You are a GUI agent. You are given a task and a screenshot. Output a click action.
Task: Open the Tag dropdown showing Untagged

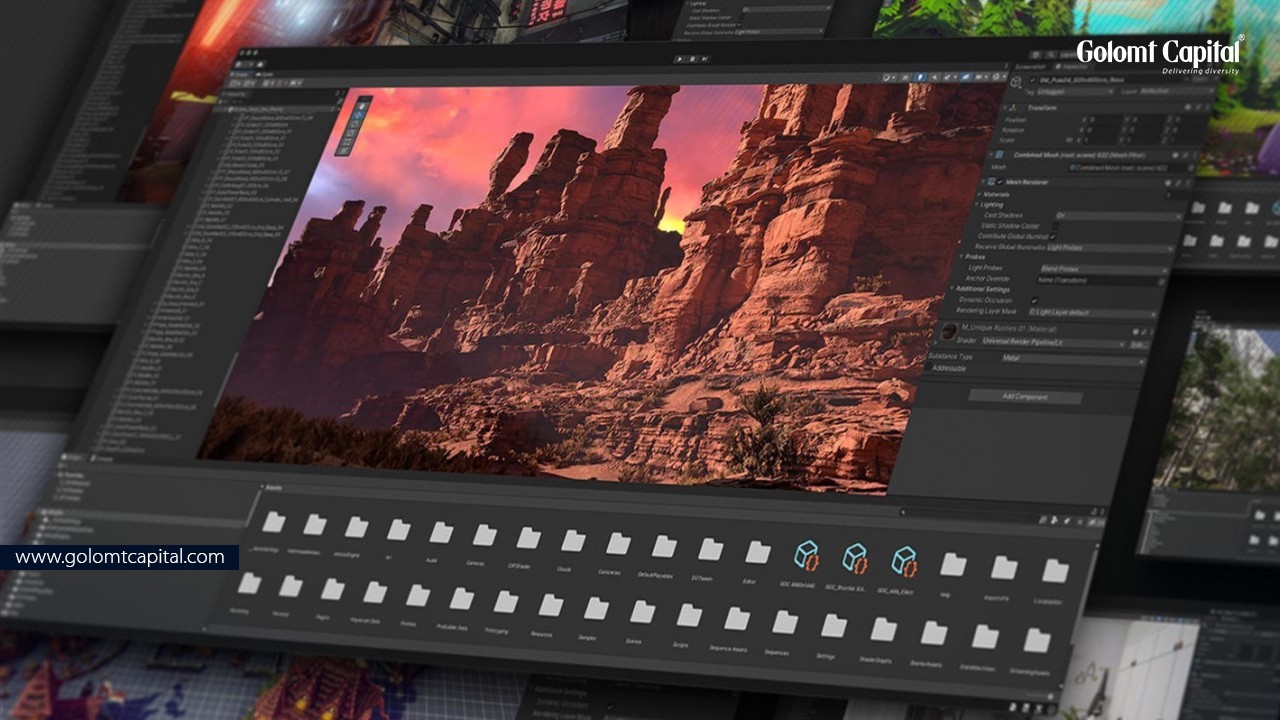tap(1074, 91)
